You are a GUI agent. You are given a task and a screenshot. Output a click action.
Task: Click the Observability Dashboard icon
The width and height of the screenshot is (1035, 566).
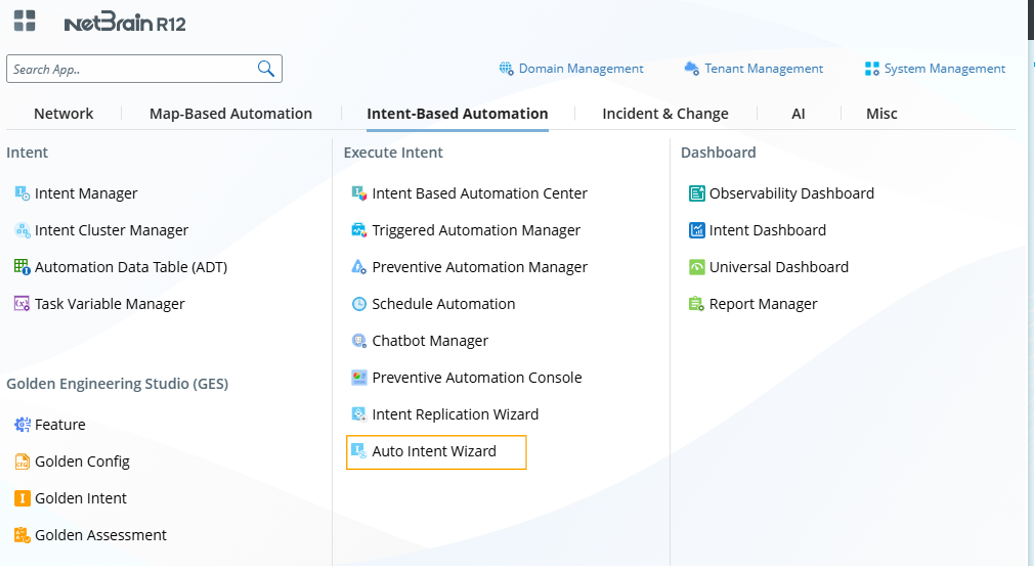click(697, 193)
